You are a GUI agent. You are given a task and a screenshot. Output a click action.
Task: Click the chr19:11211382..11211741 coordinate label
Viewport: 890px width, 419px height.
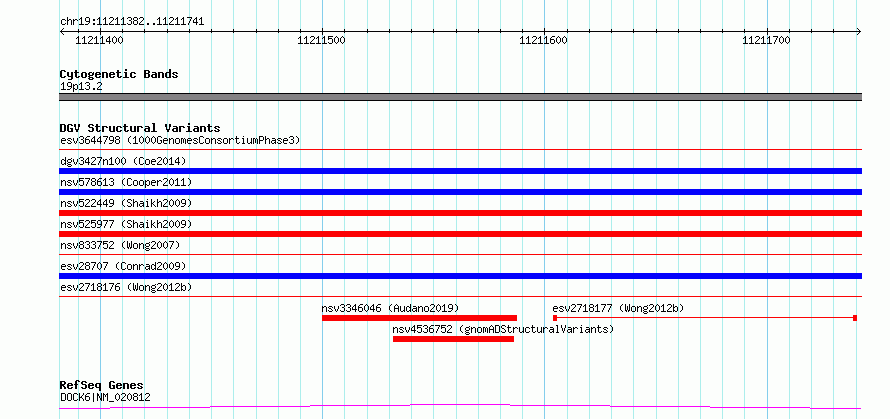[132, 22]
